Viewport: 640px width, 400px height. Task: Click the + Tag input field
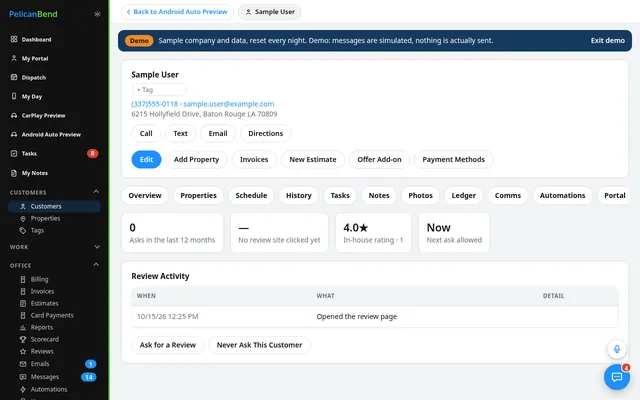pos(159,89)
